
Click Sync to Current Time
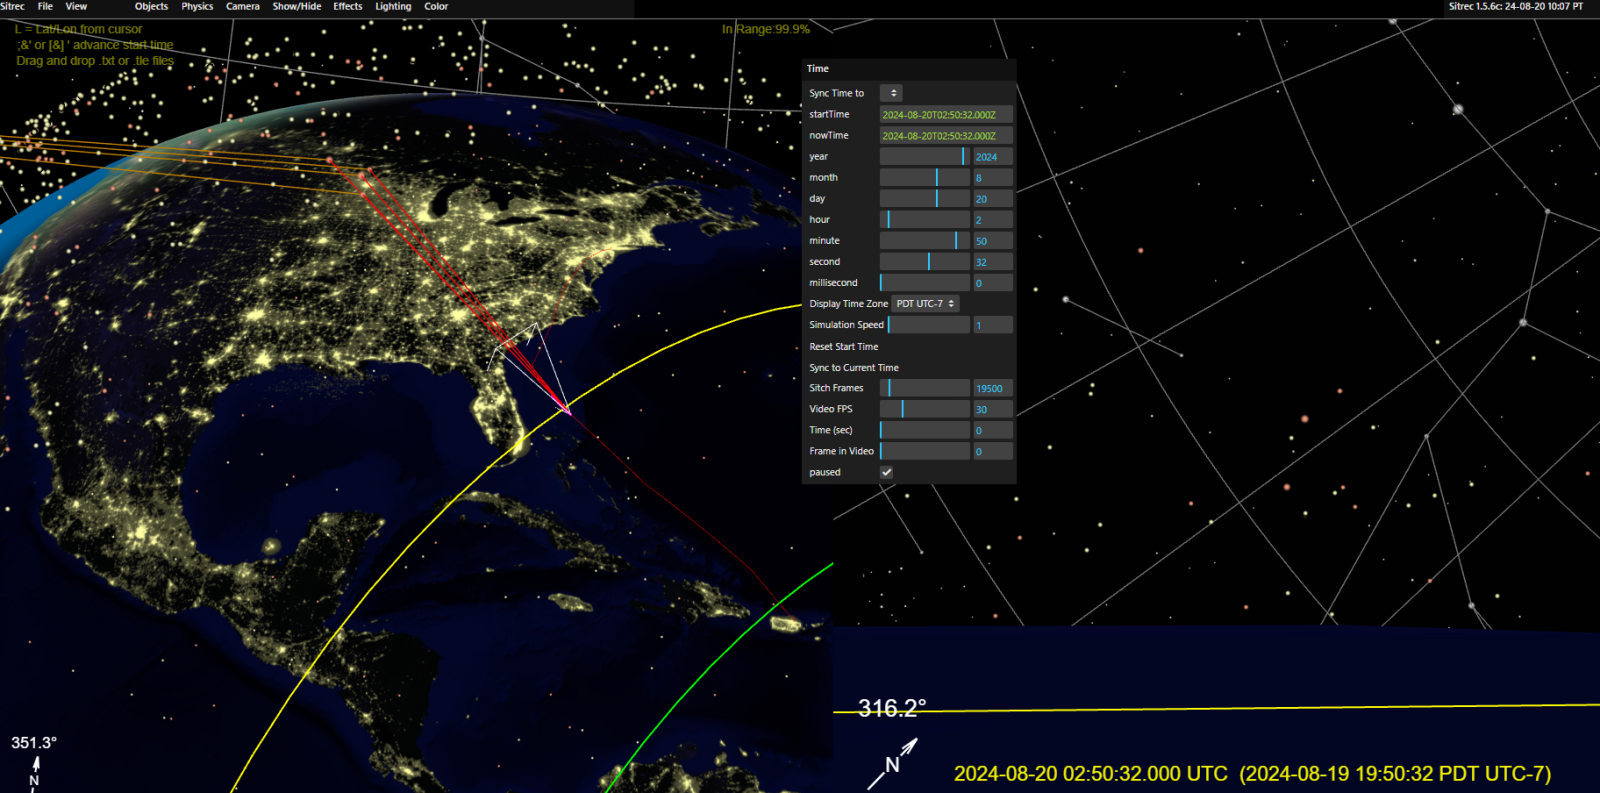coord(854,368)
